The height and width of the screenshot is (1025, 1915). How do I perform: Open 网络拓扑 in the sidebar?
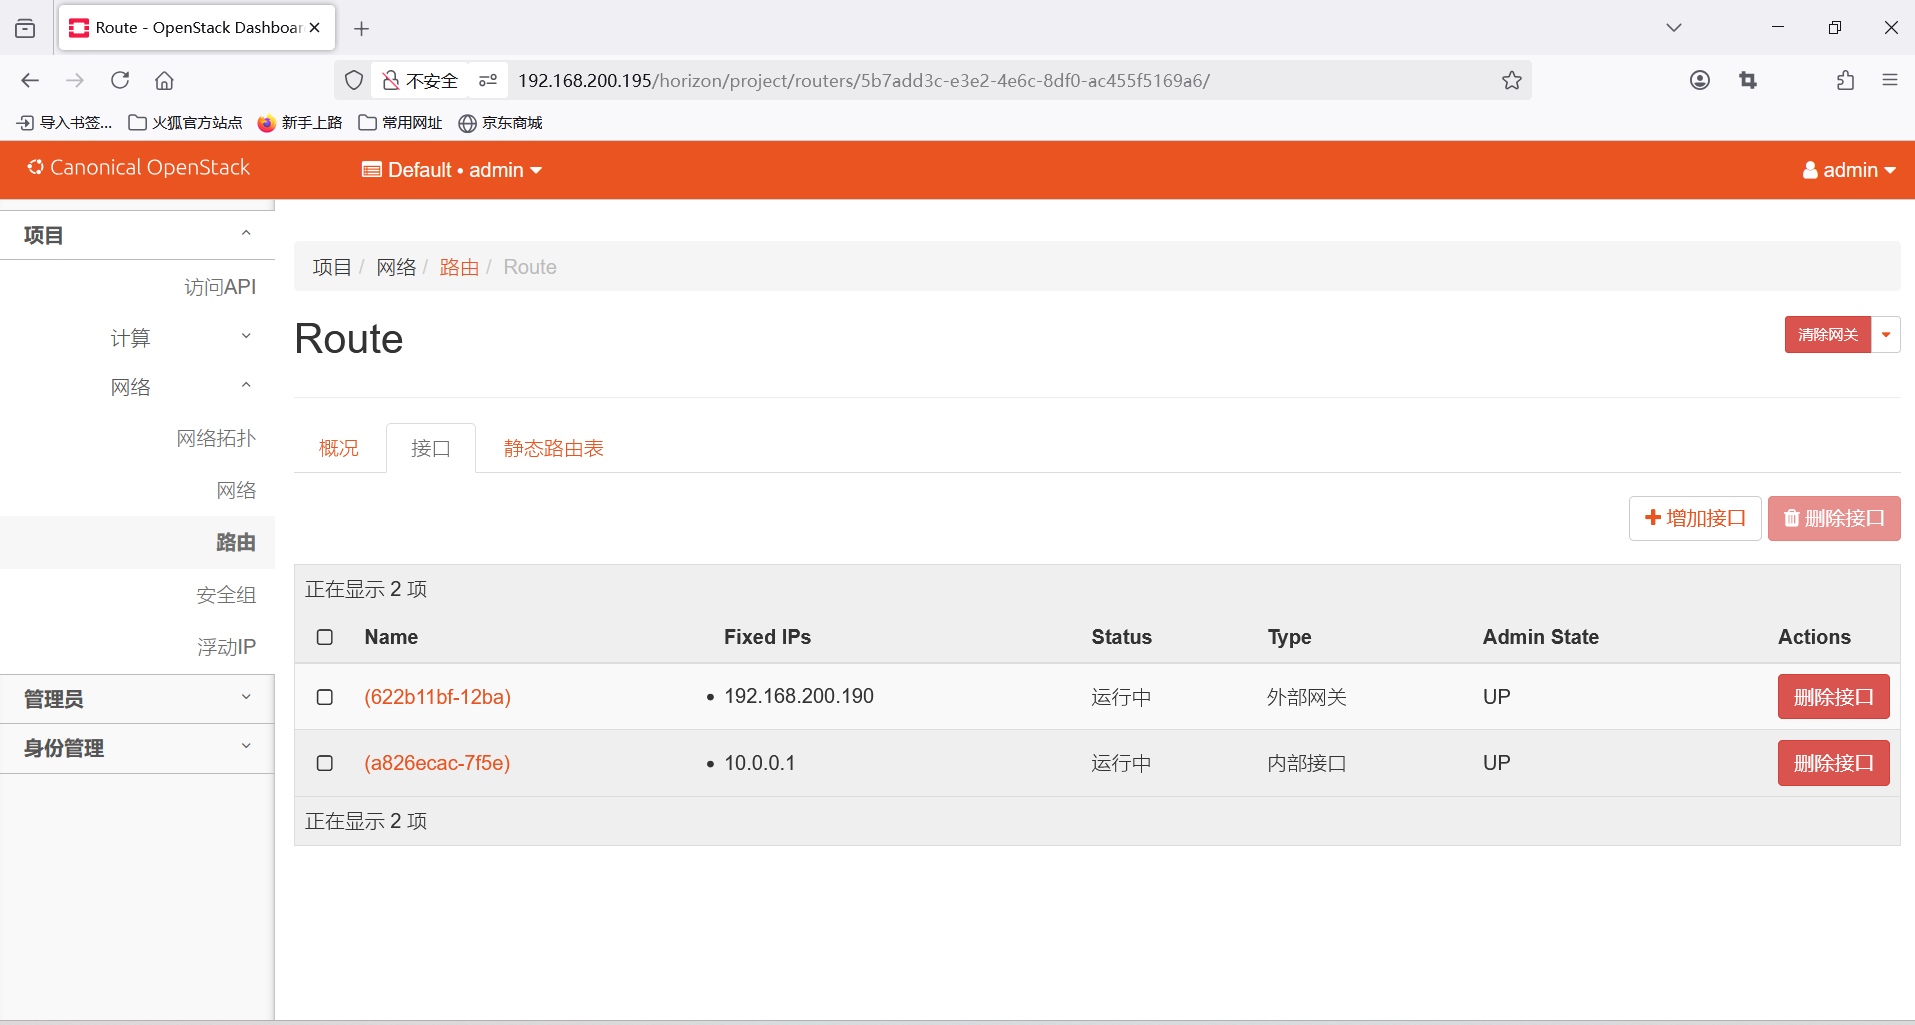[216, 438]
